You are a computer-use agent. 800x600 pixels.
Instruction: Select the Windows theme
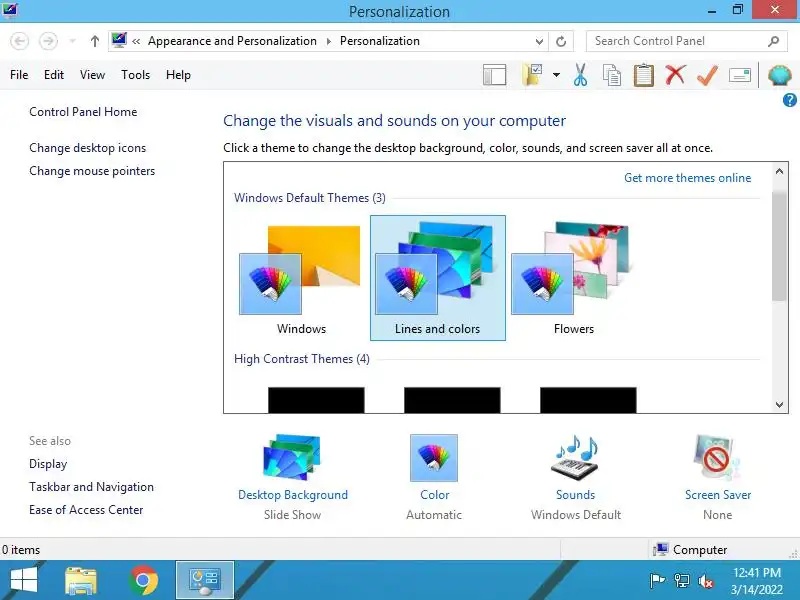click(x=301, y=278)
